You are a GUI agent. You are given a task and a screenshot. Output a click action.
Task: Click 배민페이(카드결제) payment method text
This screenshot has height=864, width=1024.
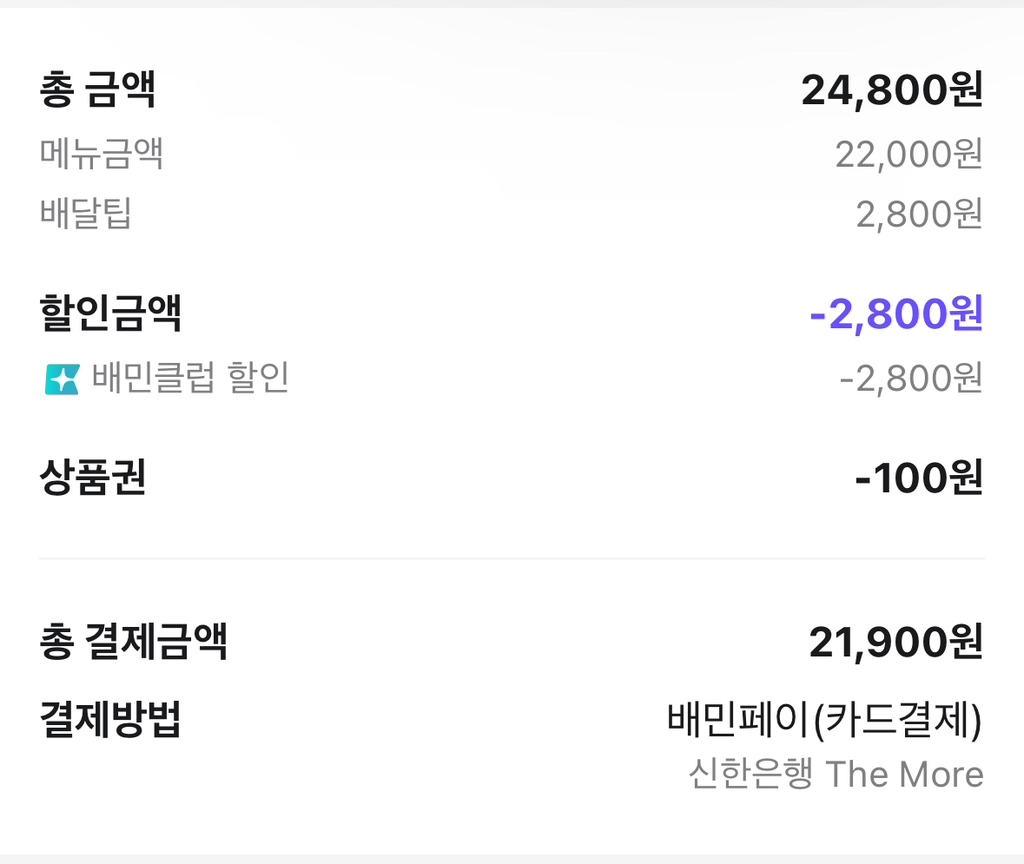824,720
